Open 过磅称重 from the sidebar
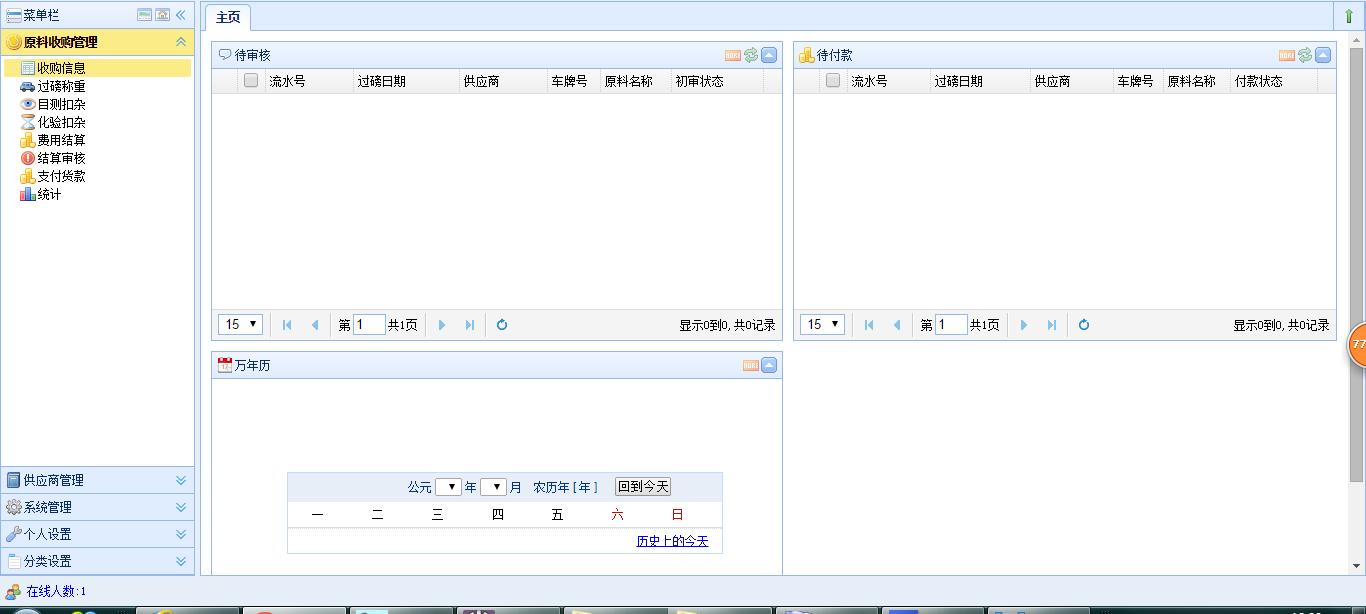The image size is (1366, 614). pyautogui.click(x=61, y=87)
